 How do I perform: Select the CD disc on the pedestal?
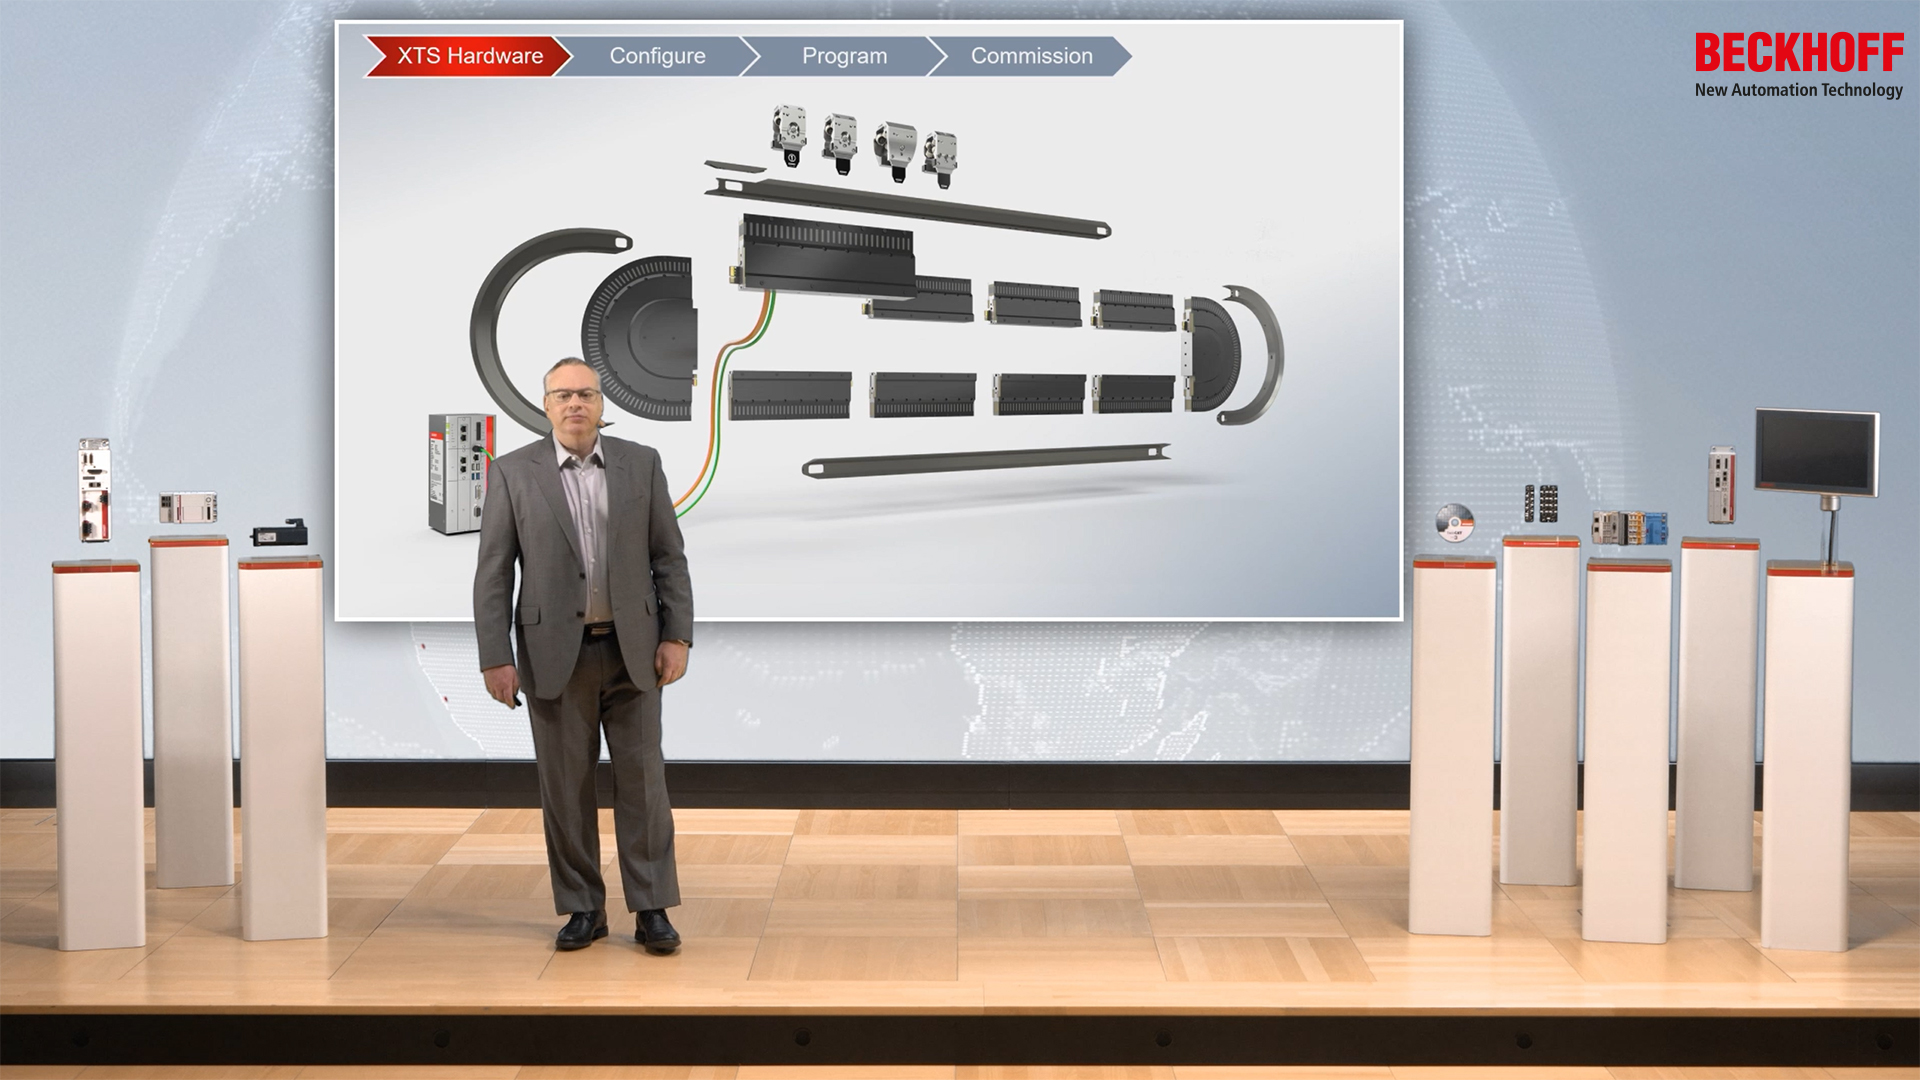click(1455, 522)
